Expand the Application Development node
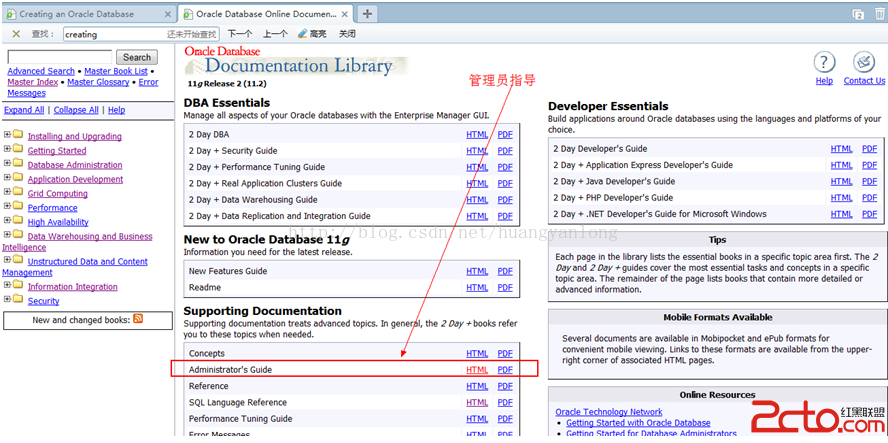This screenshot has width=888, height=443. point(7,177)
